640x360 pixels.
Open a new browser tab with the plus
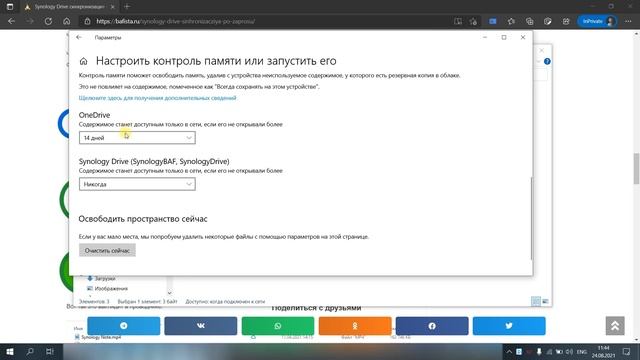click(x=127, y=7)
